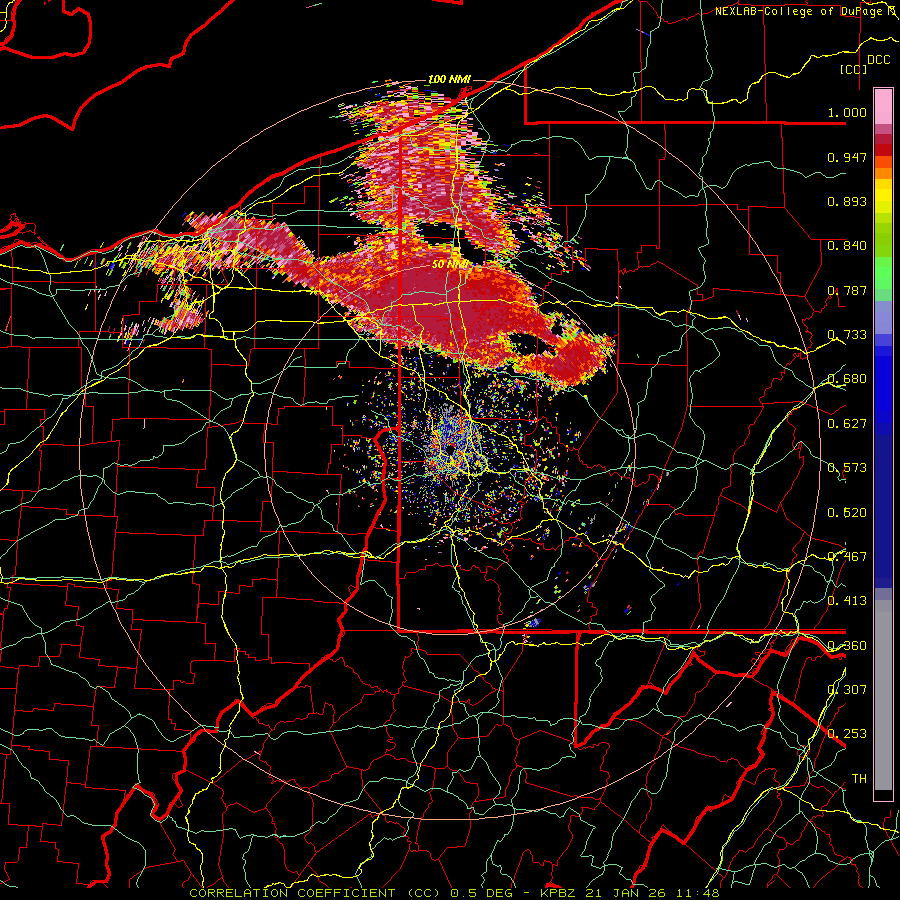
Task: Click the Correlation Coefficient caption at bottom
Action: tap(453, 893)
